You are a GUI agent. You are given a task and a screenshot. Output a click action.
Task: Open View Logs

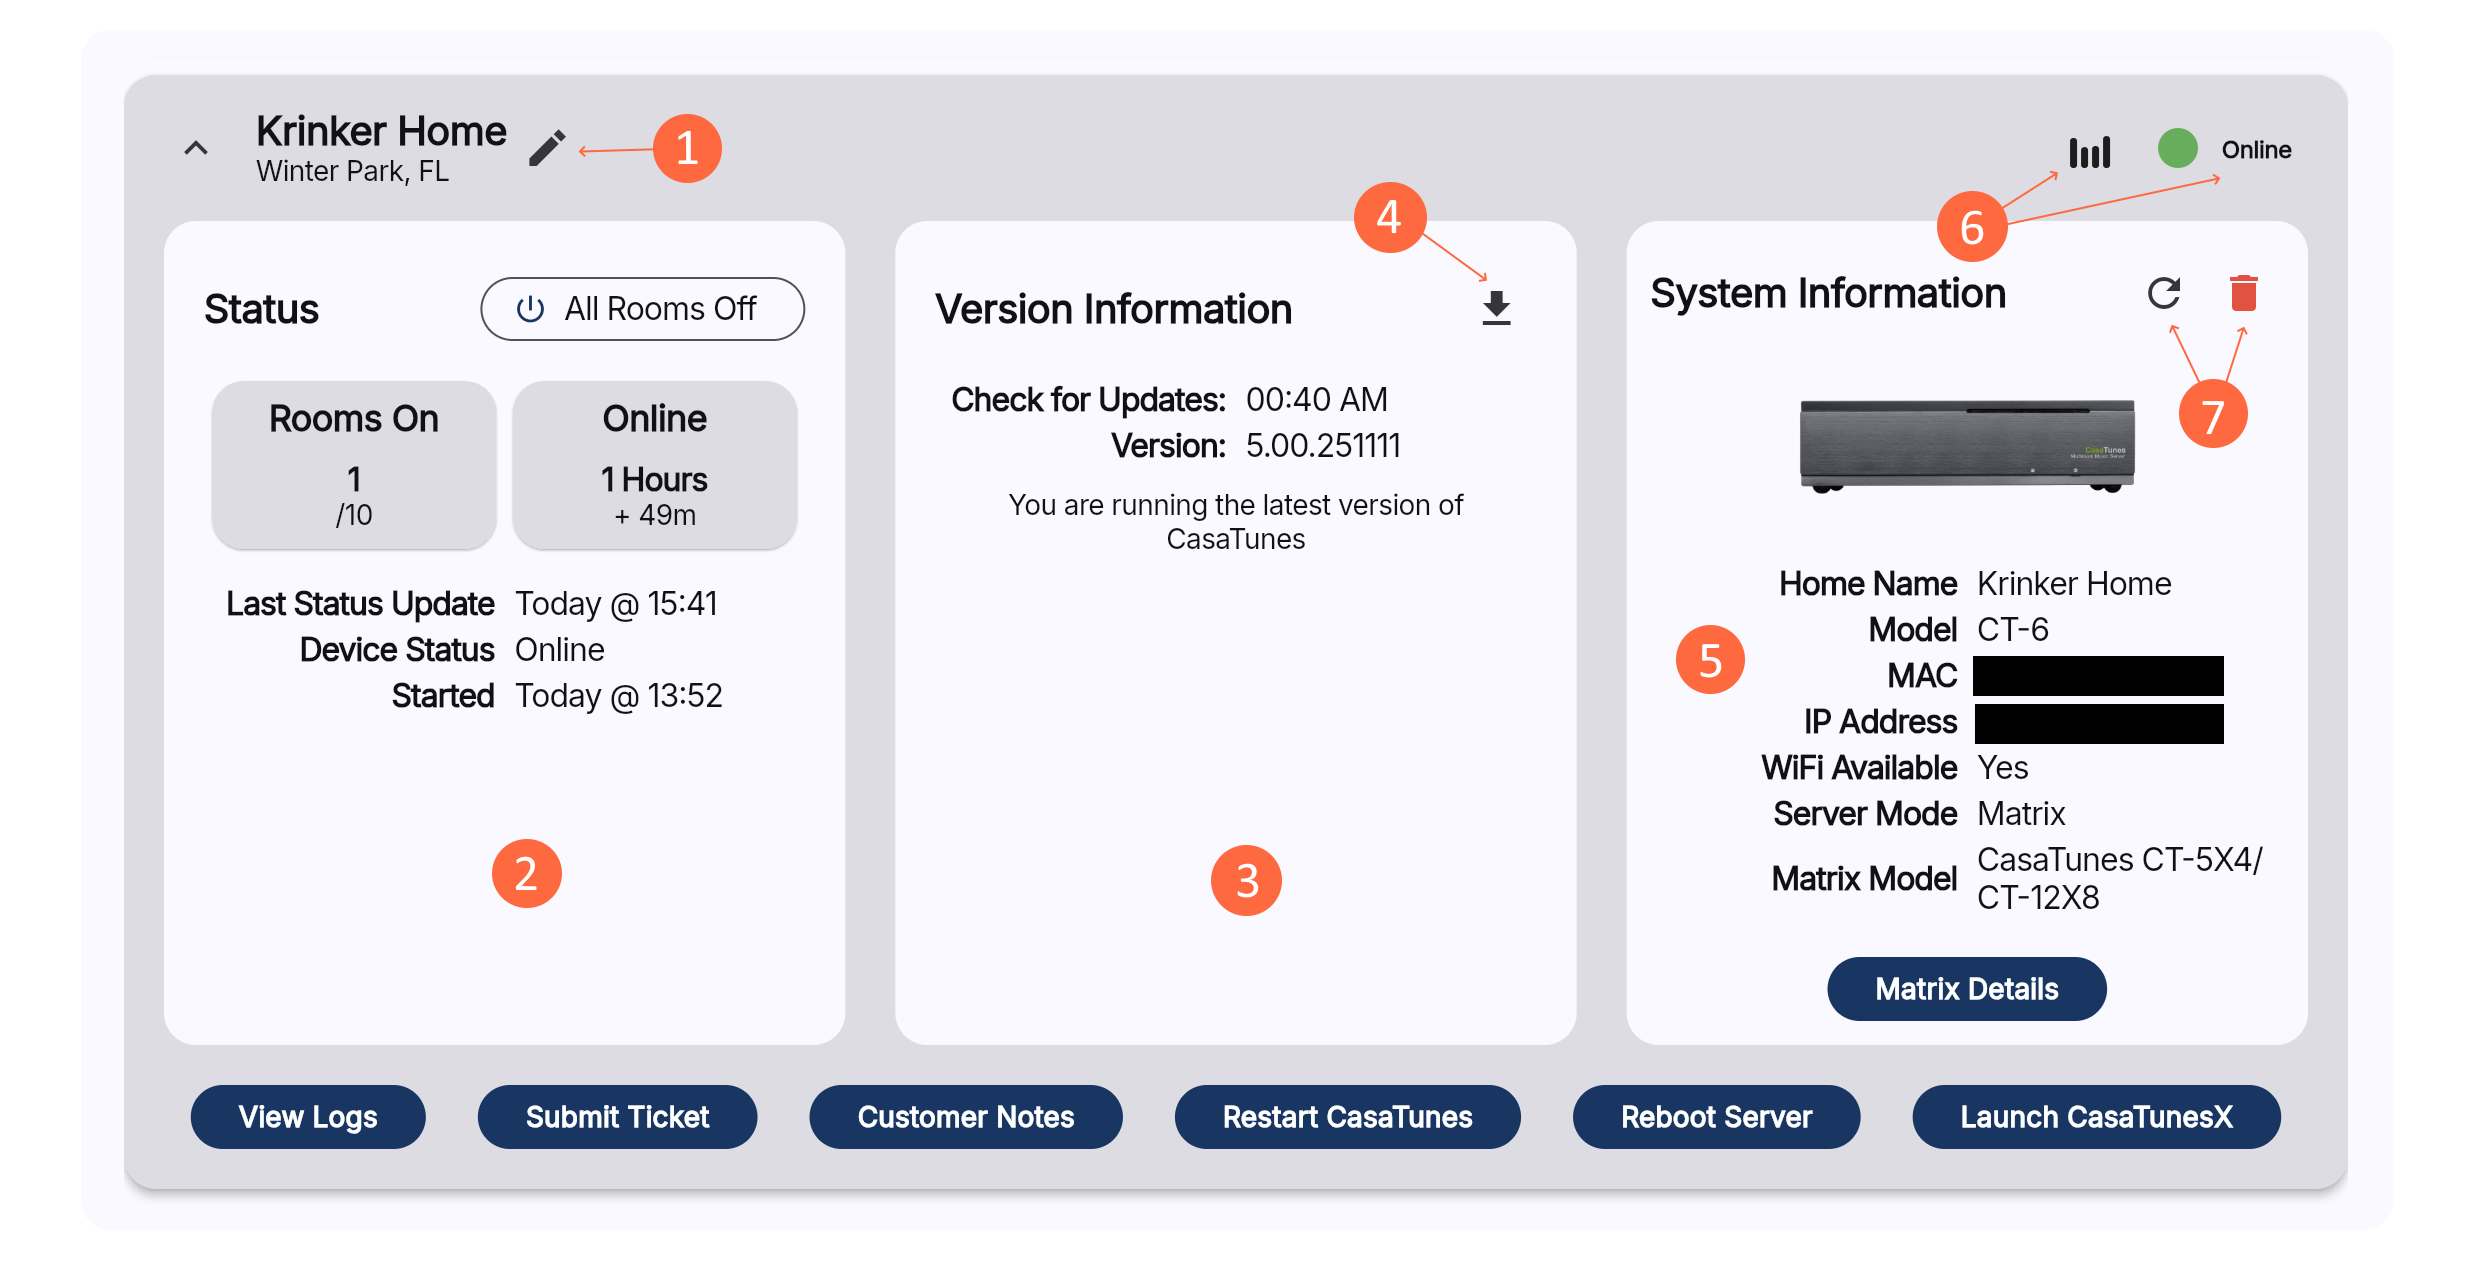(x=308, y=1117)
